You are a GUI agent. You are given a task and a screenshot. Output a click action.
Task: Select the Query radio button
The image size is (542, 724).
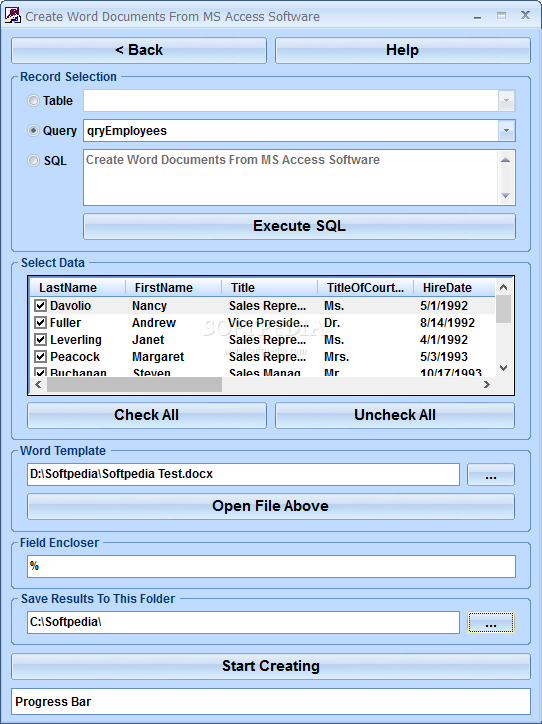click(33, 131)
